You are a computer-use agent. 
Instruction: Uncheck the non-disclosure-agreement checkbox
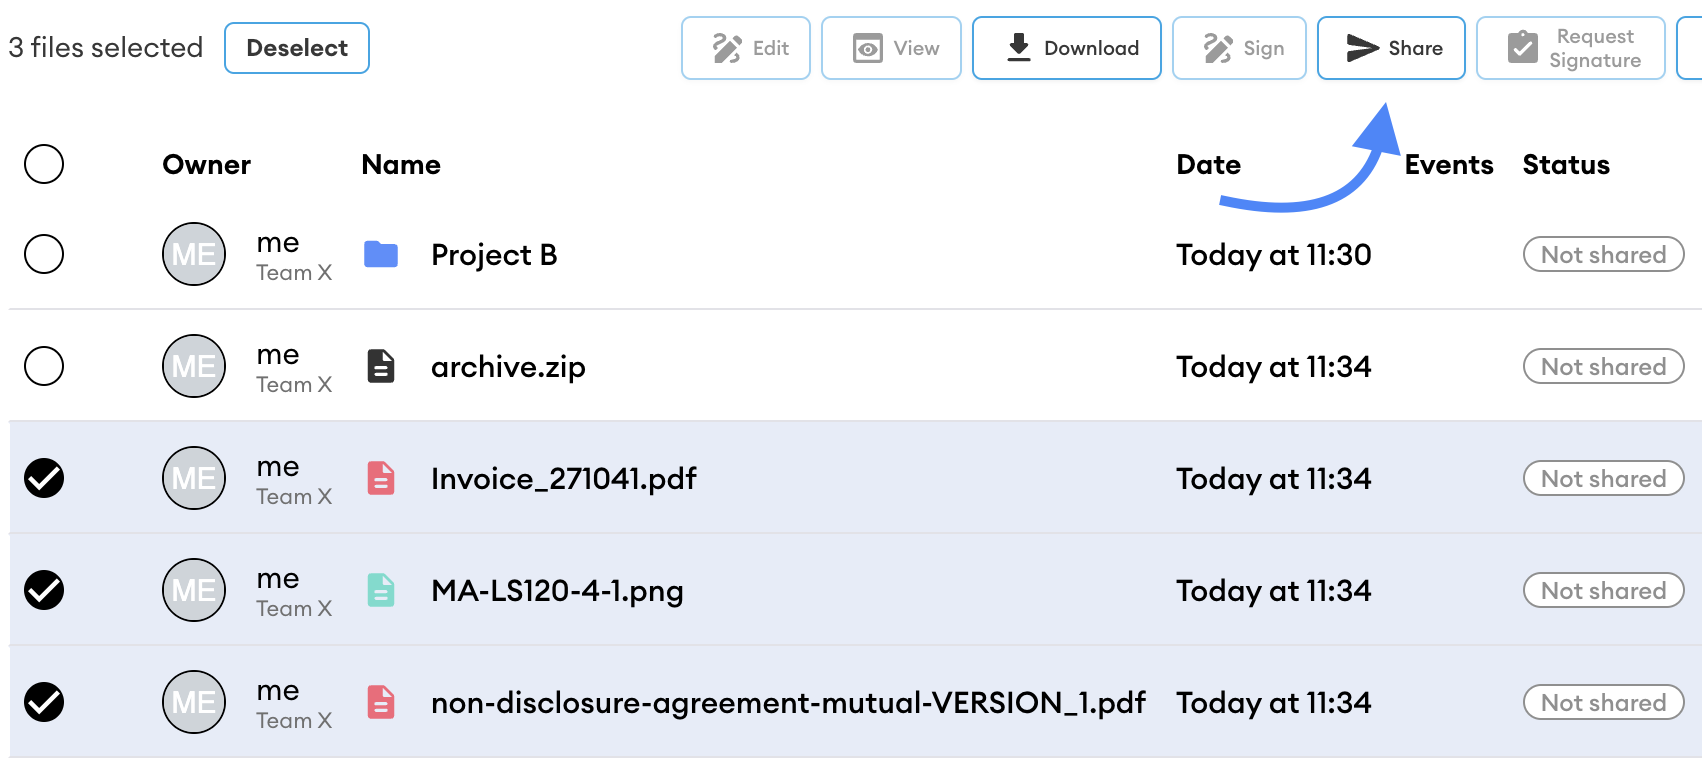(44, 702)
